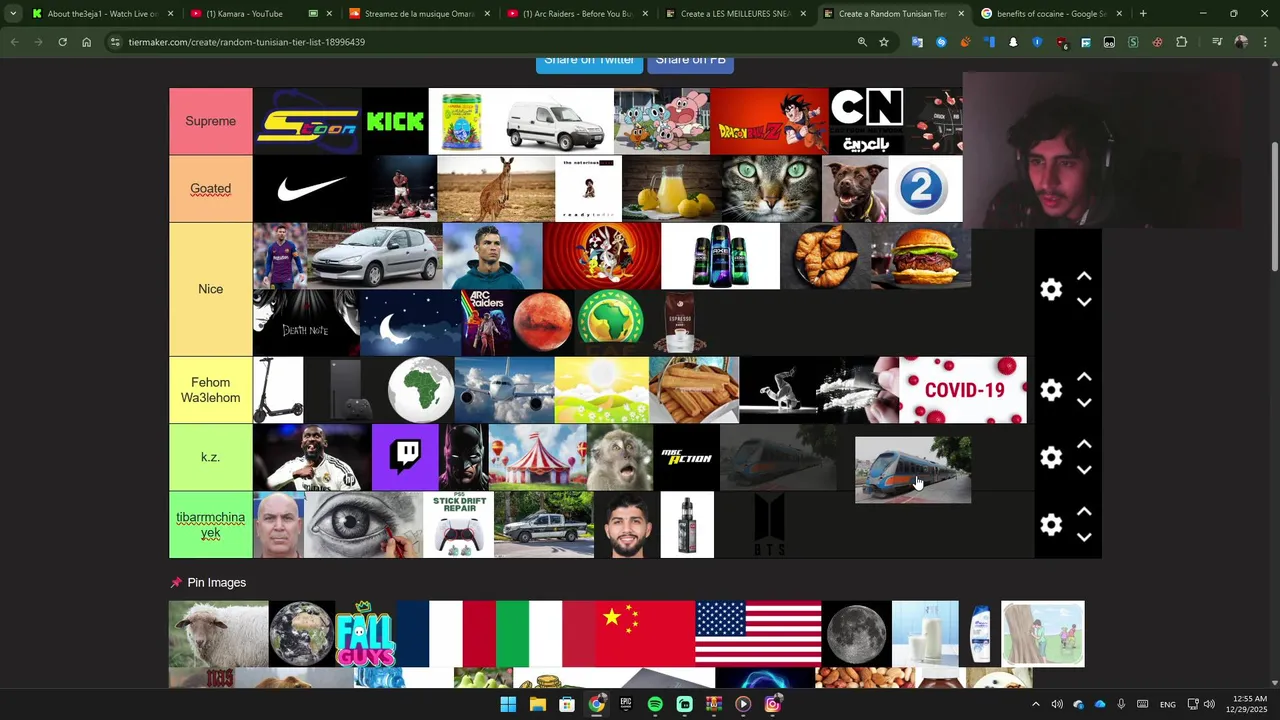The image size is (1280, 720).
Task: Show hidden system tray icons
Action: pos(1035,704)
